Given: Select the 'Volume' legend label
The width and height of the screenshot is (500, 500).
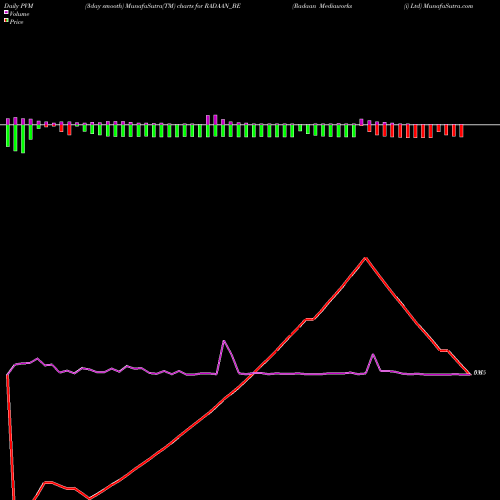Looking at the screenshot, I should 19,14.
